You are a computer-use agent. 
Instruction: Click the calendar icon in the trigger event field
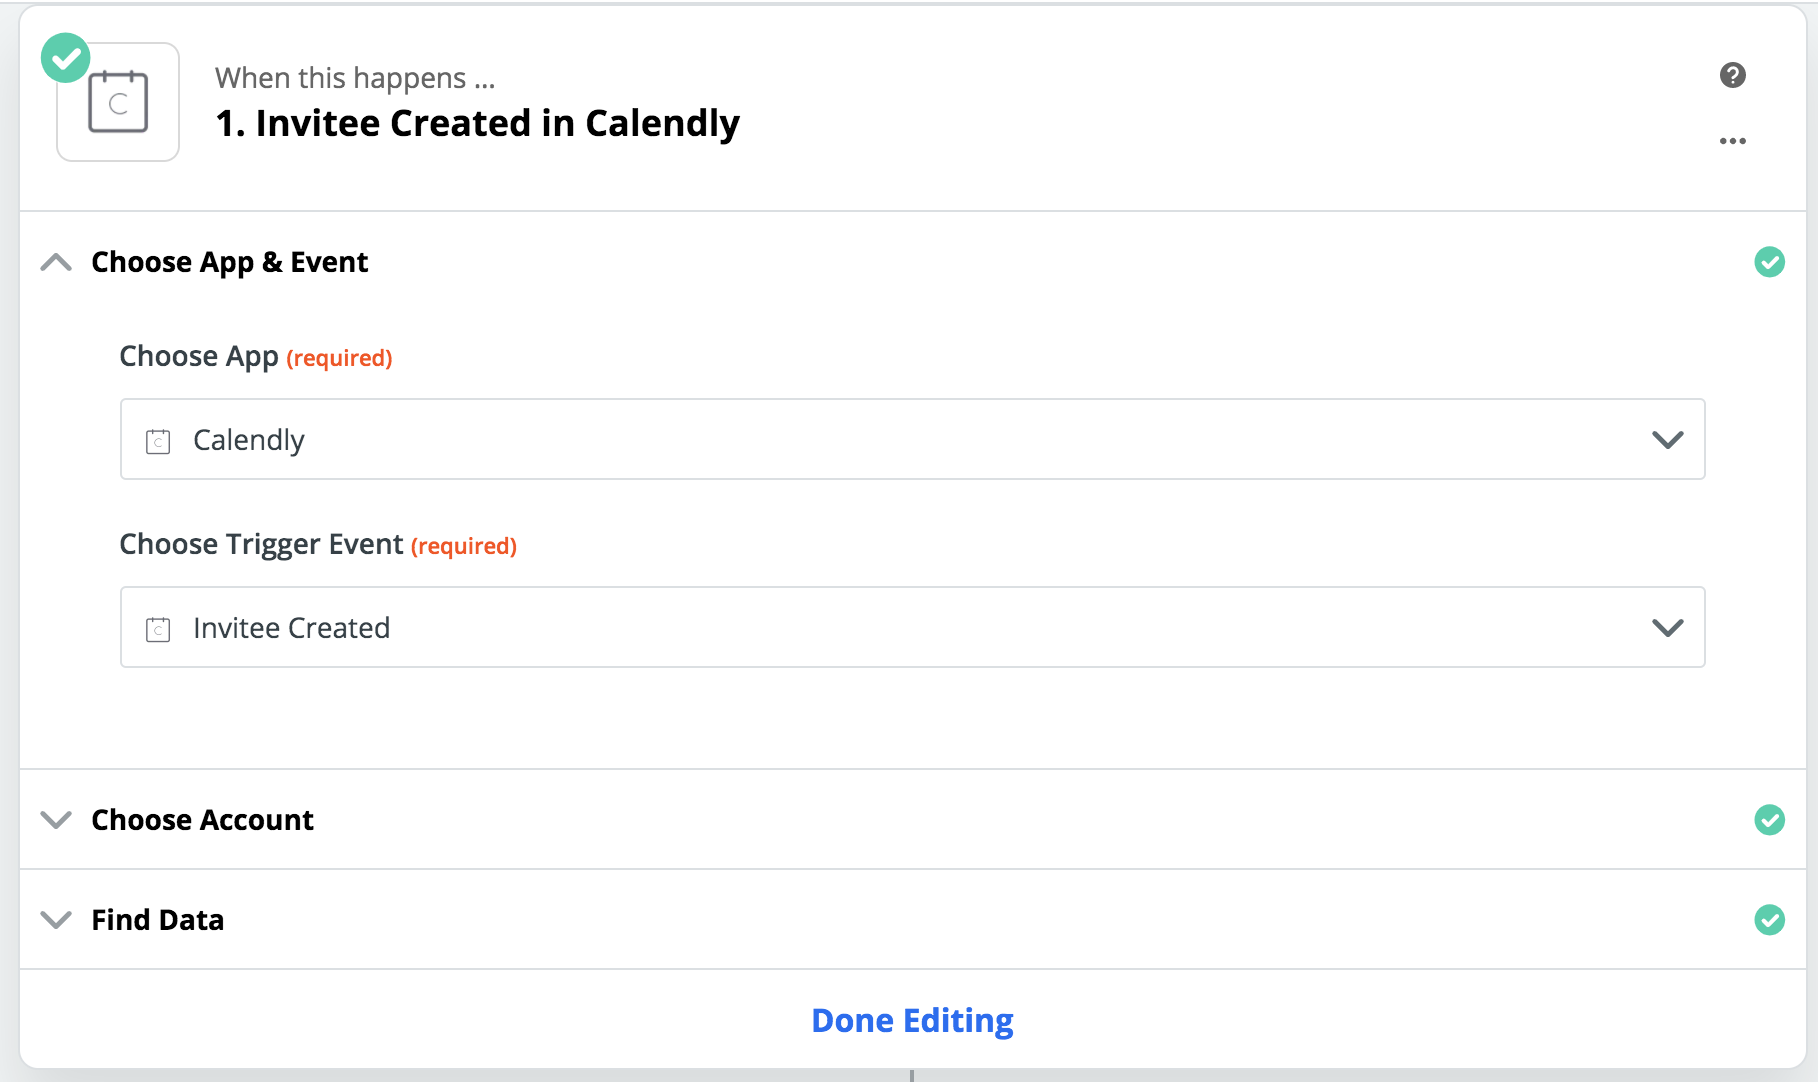158,628
